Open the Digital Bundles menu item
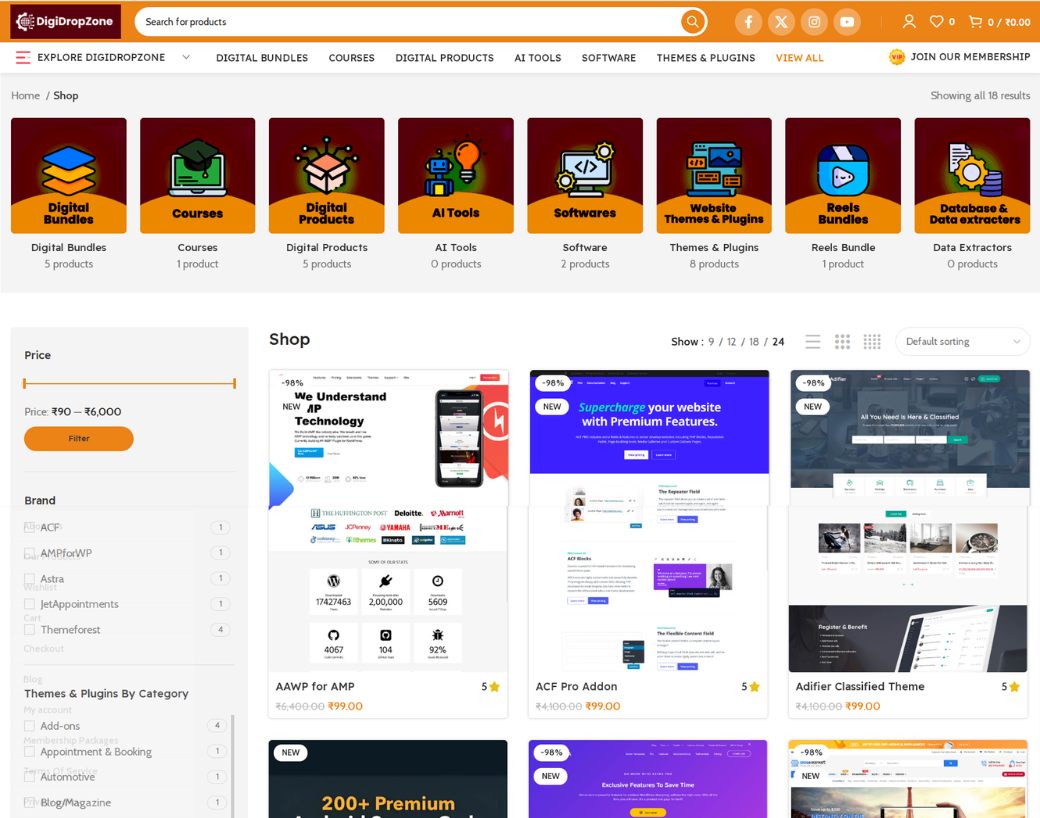Image resolution: width=1040 pixels, height=818 pixels. pyautogui.click(x=262, y=58)
